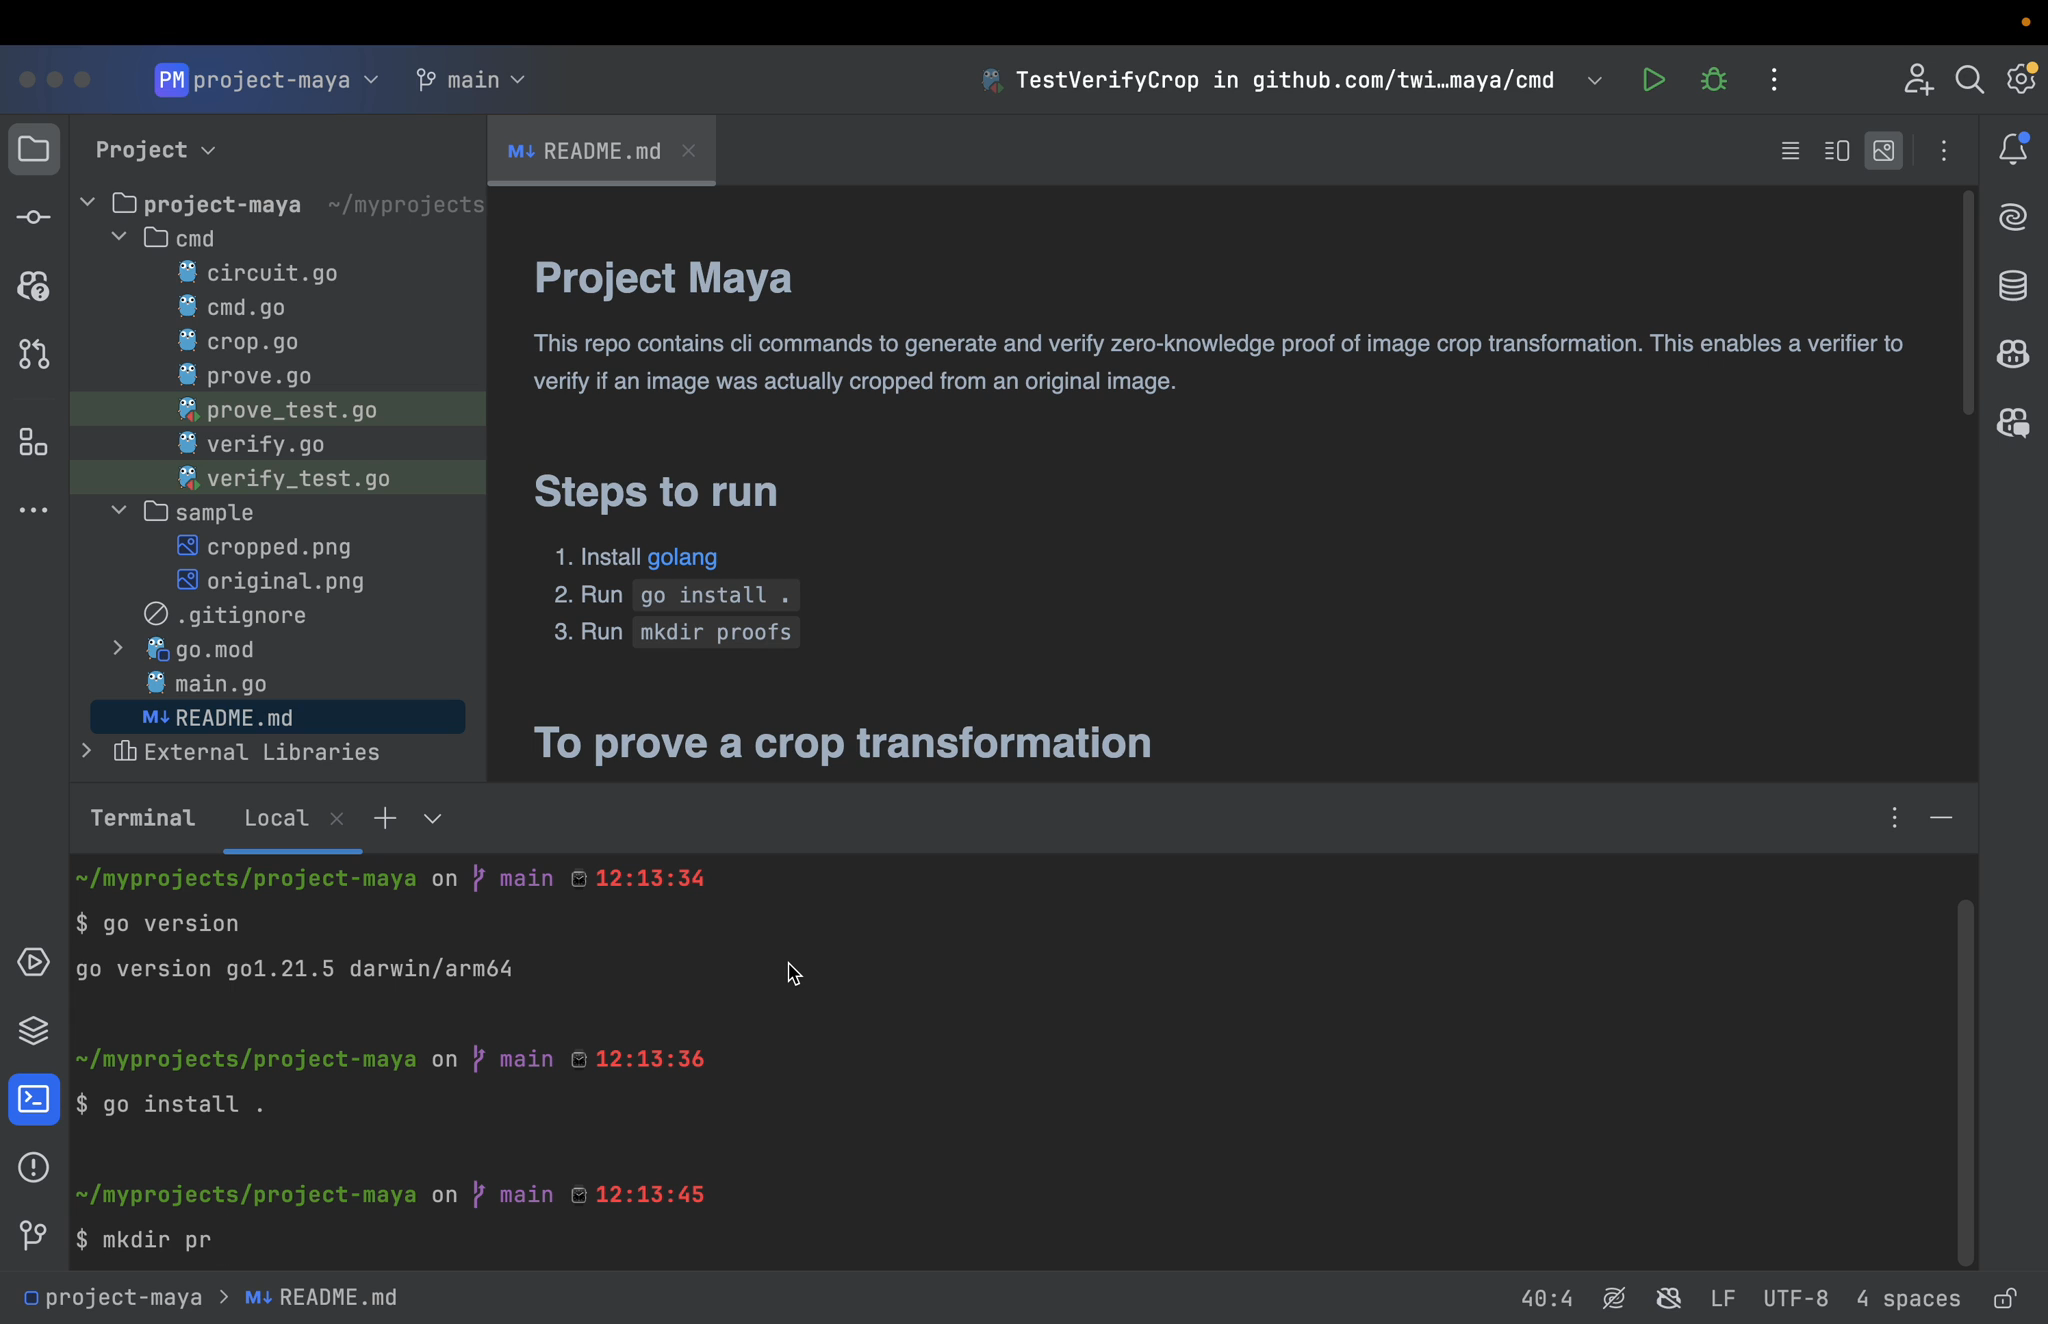Collapse the project-maya root folder
This screenshot has width=2048, height=1324.
88,203
